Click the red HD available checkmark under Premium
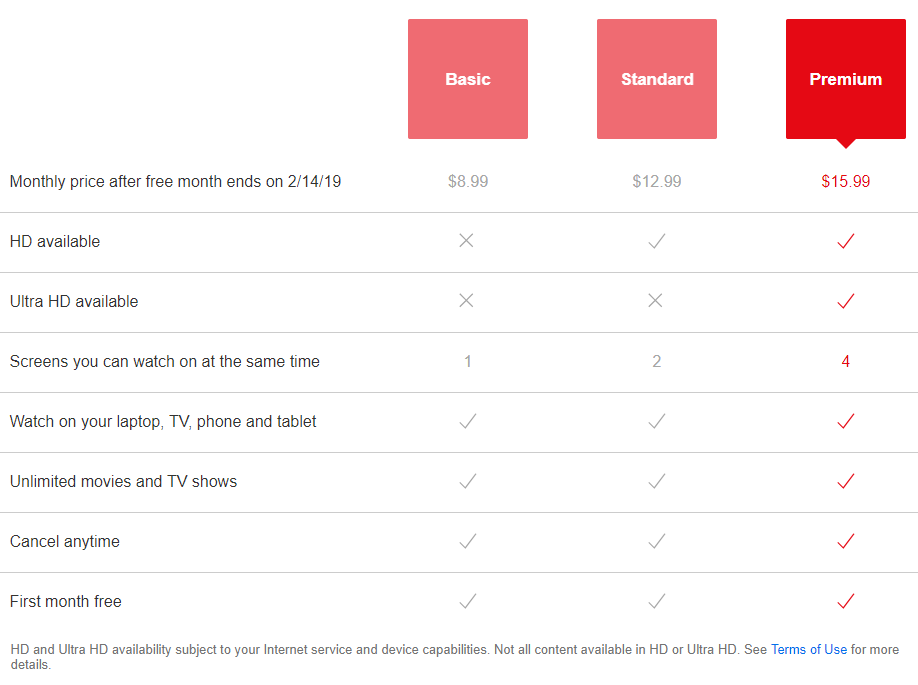Image resolution: width=918 pixels, height=685 pixels. pos(846,241)
